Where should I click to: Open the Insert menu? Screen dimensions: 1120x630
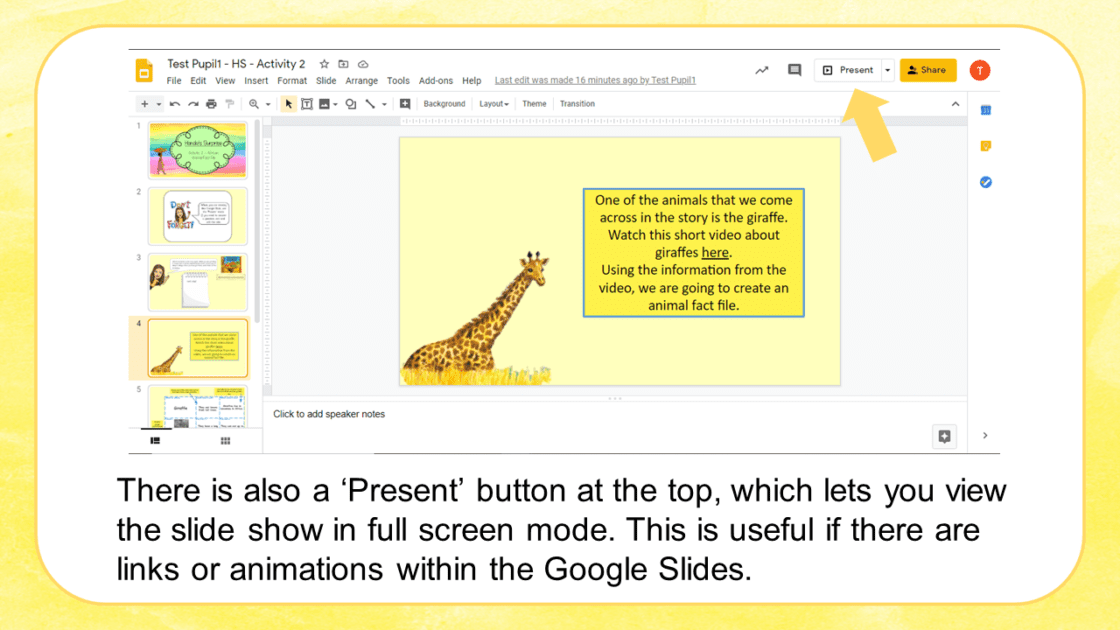pos(256,81)
